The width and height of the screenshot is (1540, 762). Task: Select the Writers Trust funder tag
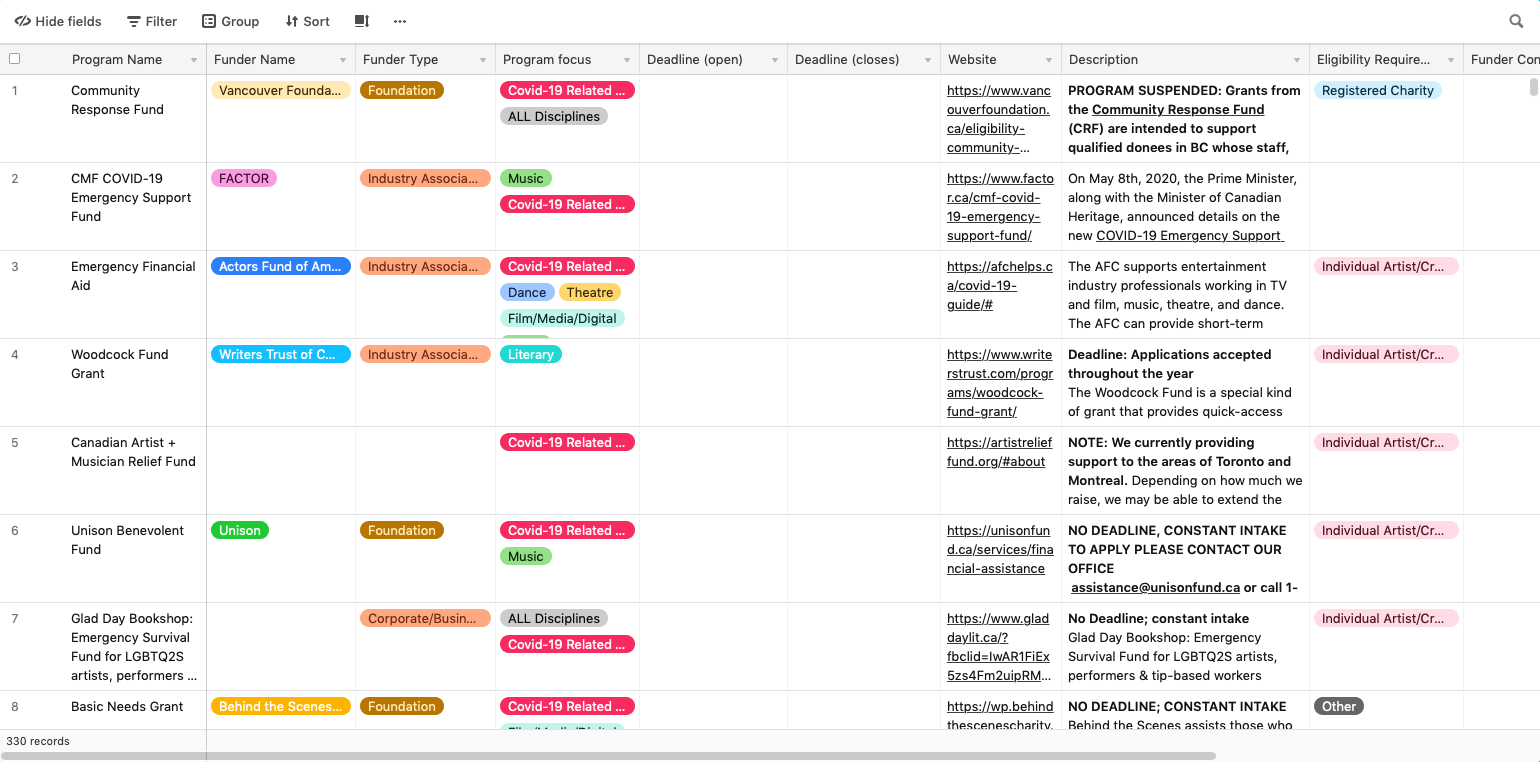coord(281,354)
